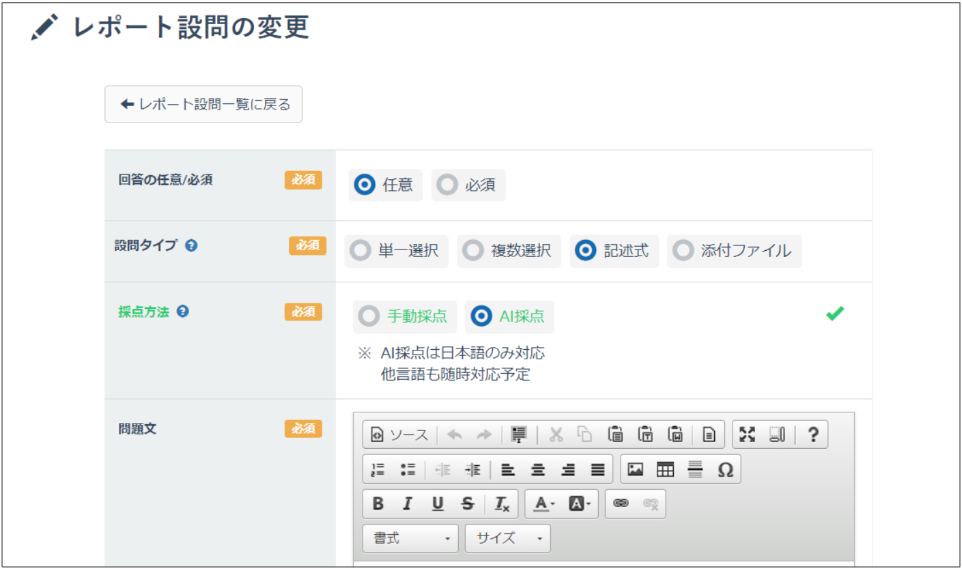Click the remove format (Tx) icon
Image resolution: width=962 pixels, height=568 pixels.
tap(502, 504)
